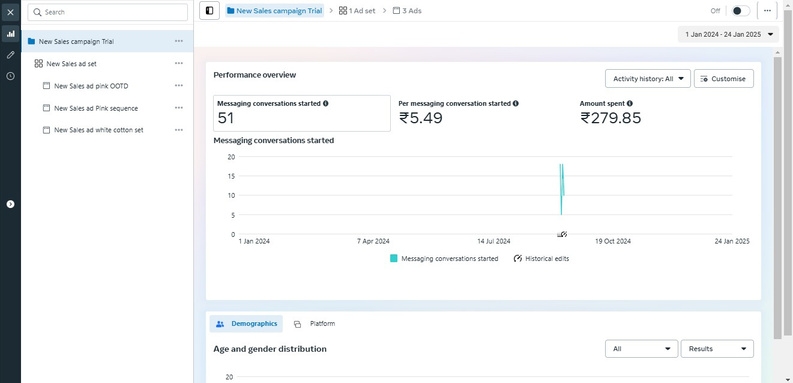This screenshot has width=793, height=383.
Task: Open more options for New Sales ad pink OOTD
Action: [179, 86]
